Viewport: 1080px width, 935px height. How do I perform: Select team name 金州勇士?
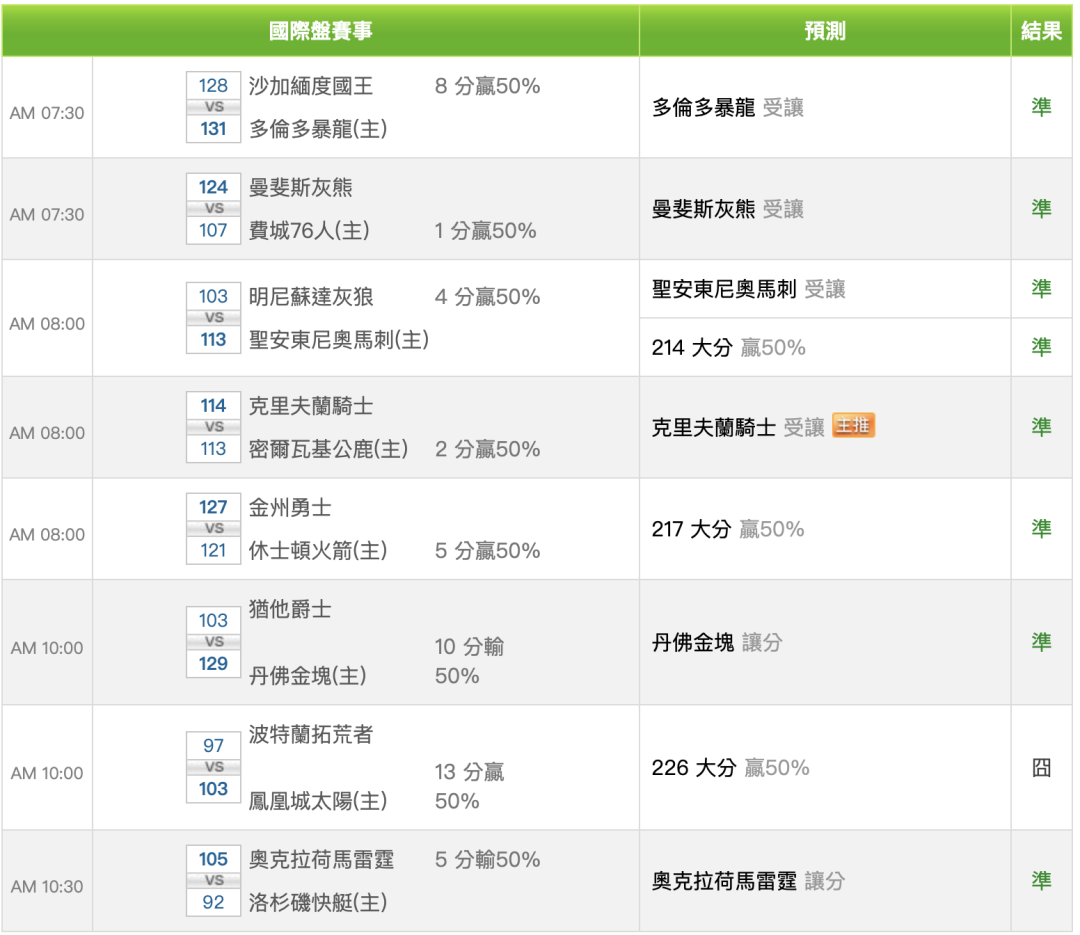(x=290, y=508)
